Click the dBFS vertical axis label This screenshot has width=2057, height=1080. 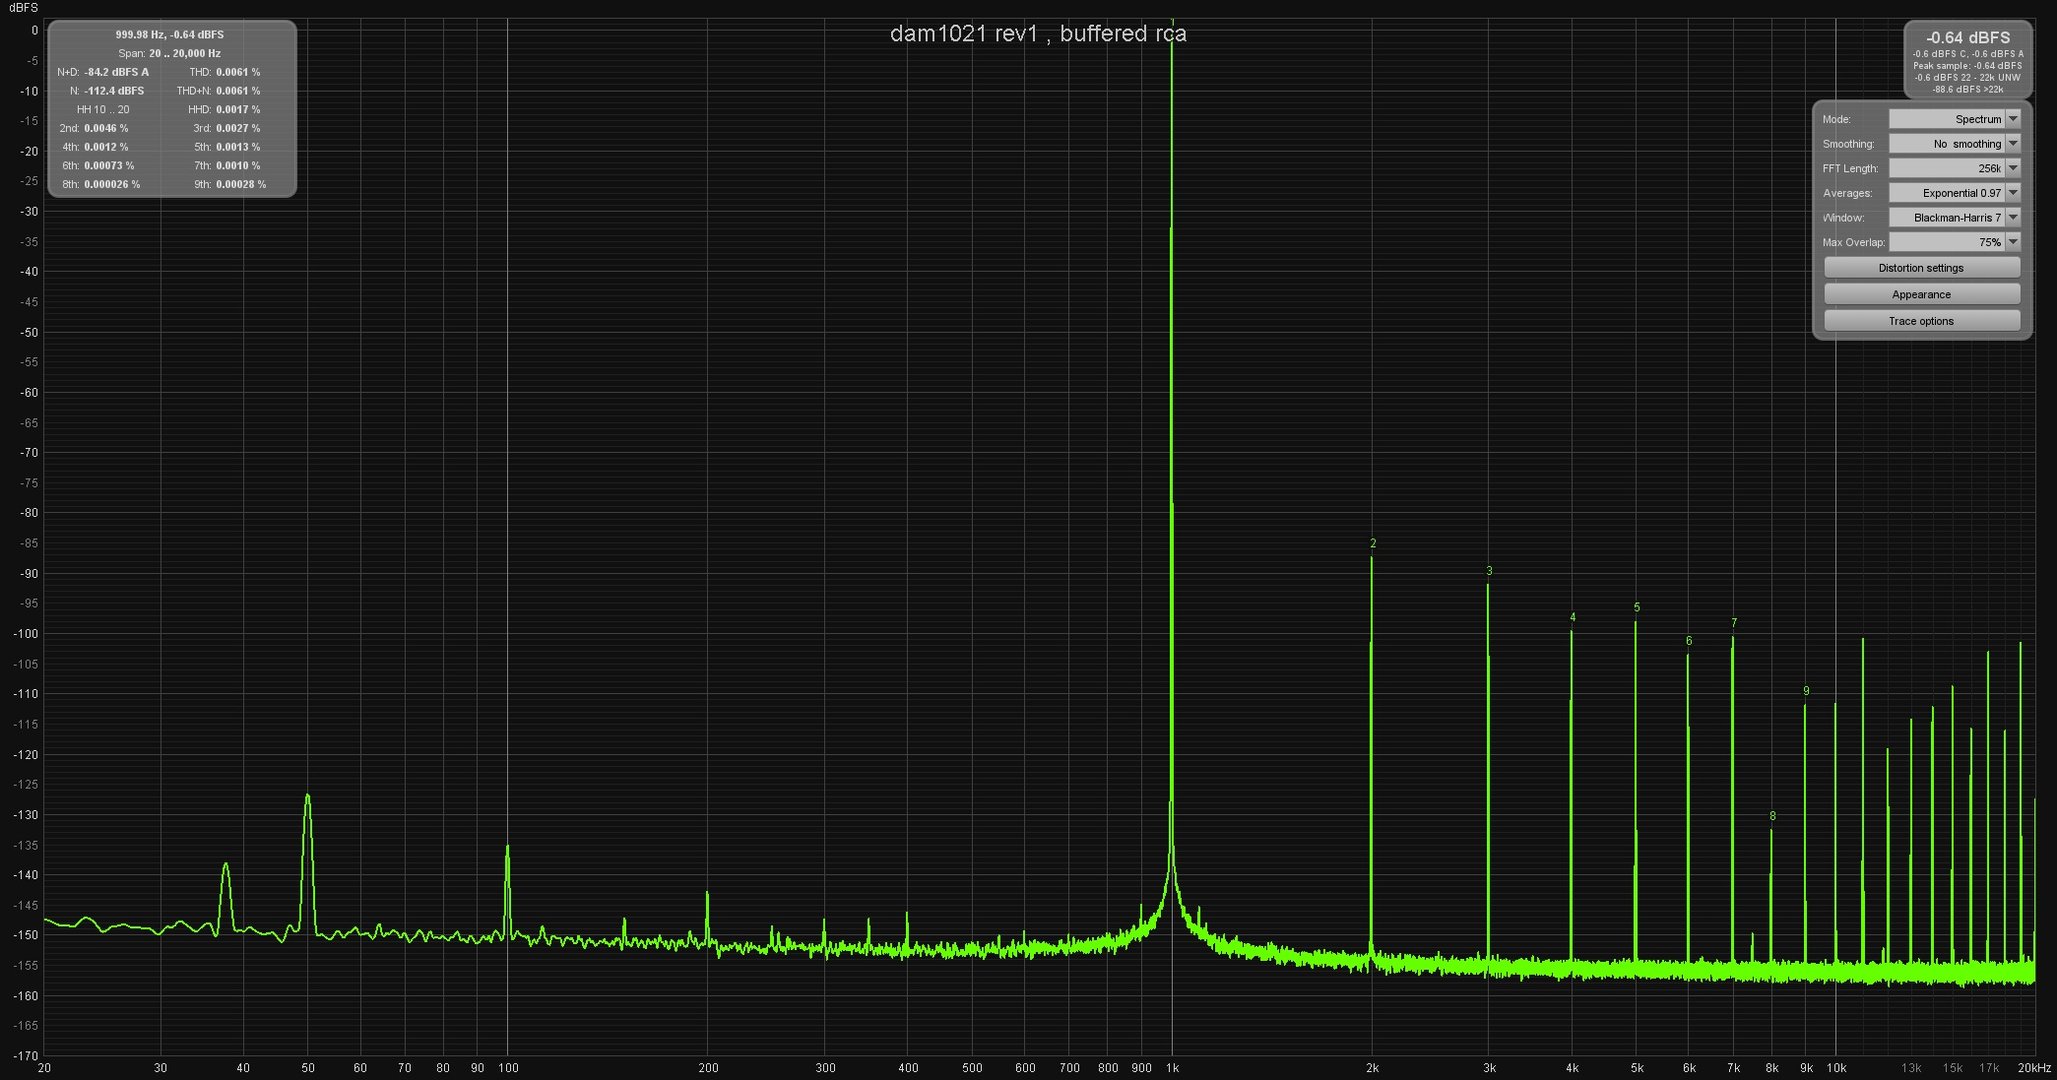coord(23,7)
